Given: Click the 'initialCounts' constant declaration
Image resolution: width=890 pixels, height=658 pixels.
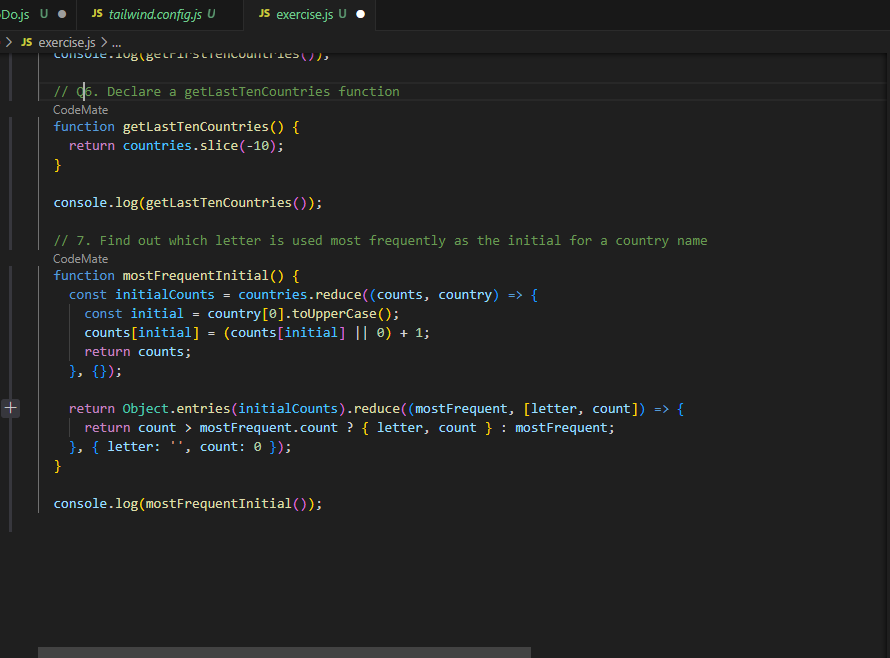Looking at the screenshot, I should (x=165, y=295).
